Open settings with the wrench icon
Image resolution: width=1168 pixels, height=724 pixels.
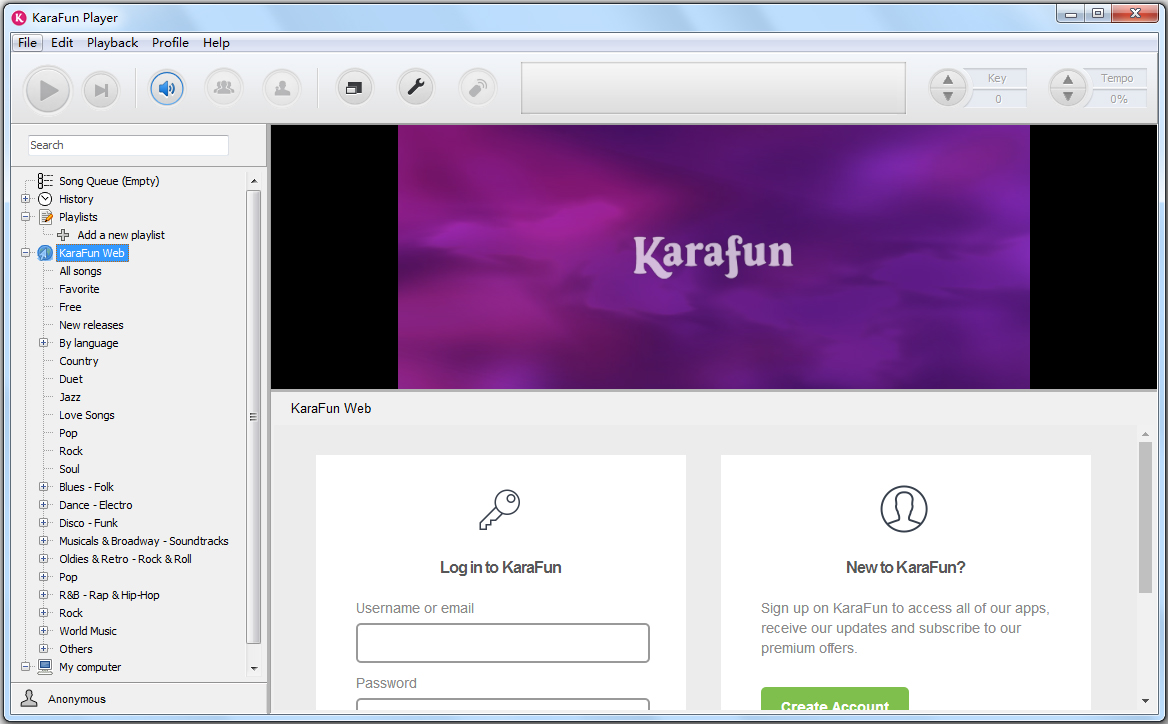(x=416, y=89)
